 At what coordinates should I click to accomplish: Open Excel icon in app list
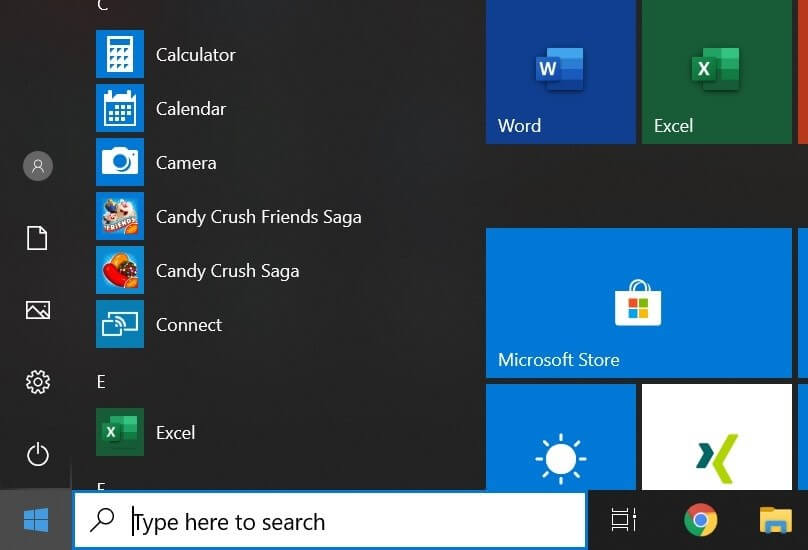(x=120, y=432)
